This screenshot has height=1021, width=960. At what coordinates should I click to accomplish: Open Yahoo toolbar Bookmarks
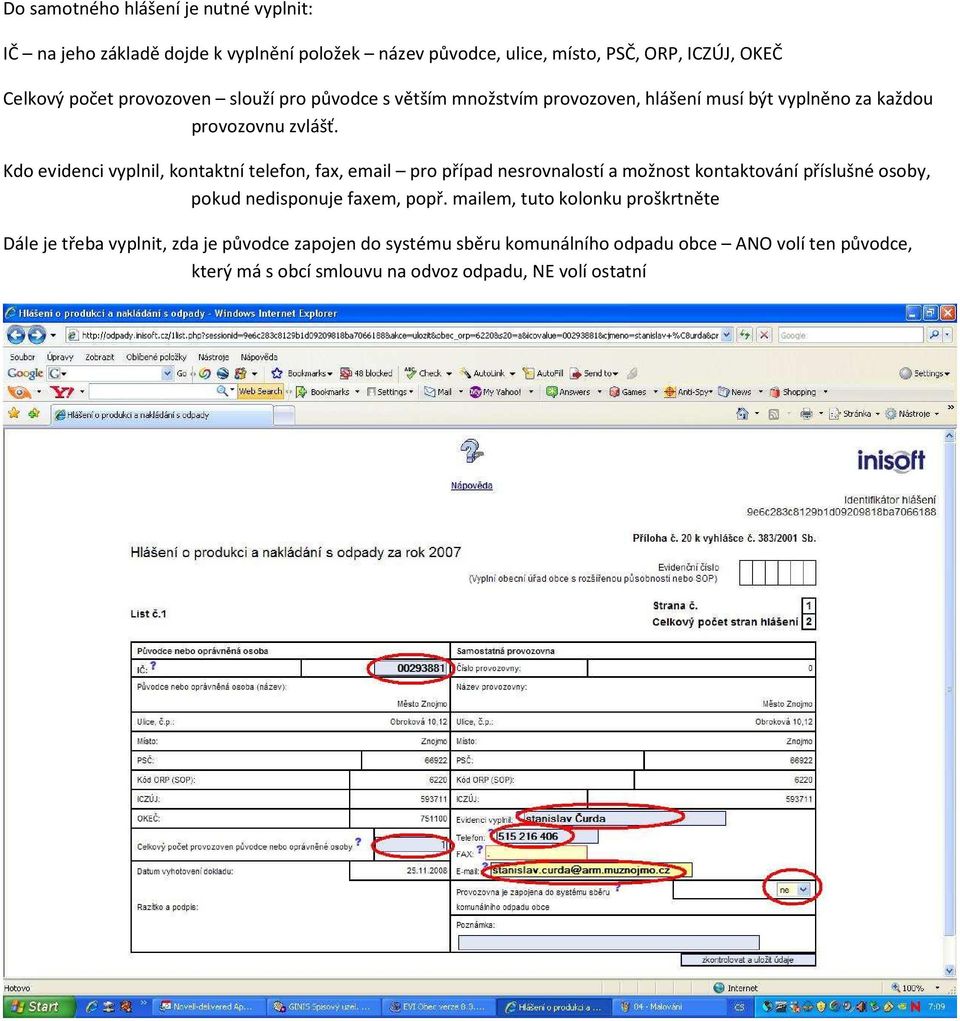[x=328, y=392]
